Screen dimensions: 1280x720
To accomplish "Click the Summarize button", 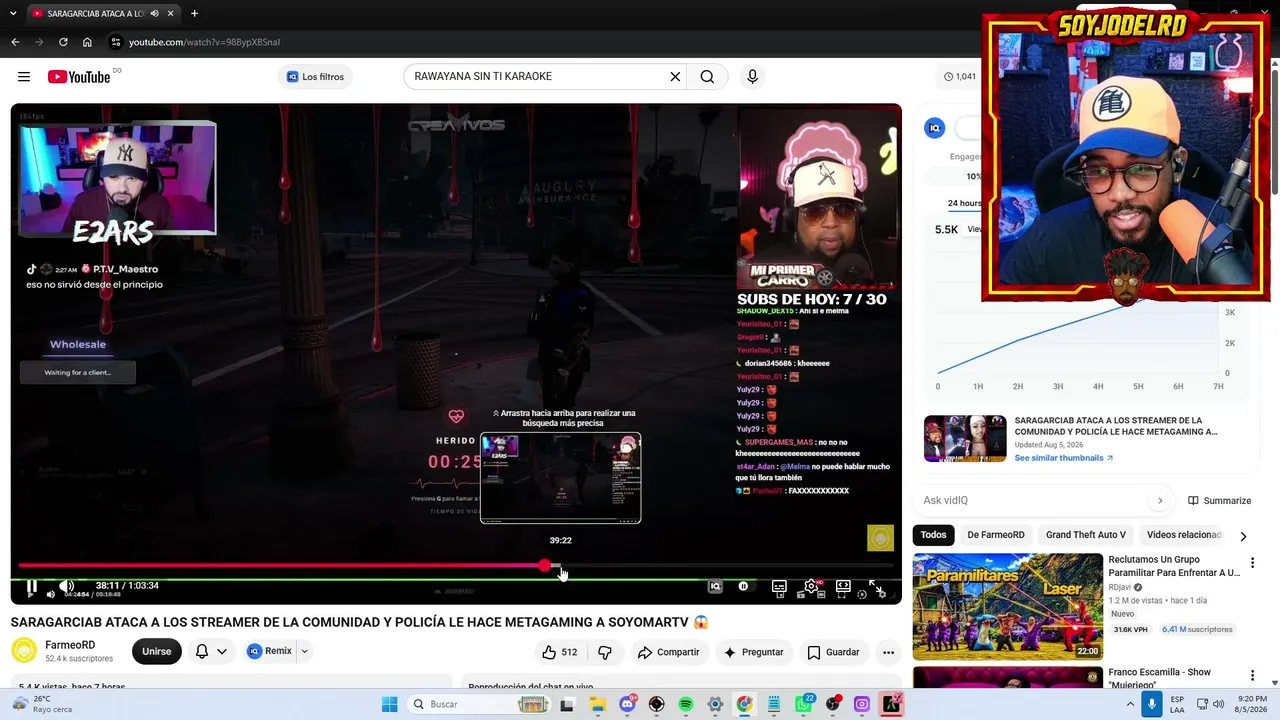I will (x=1220, y=500).
